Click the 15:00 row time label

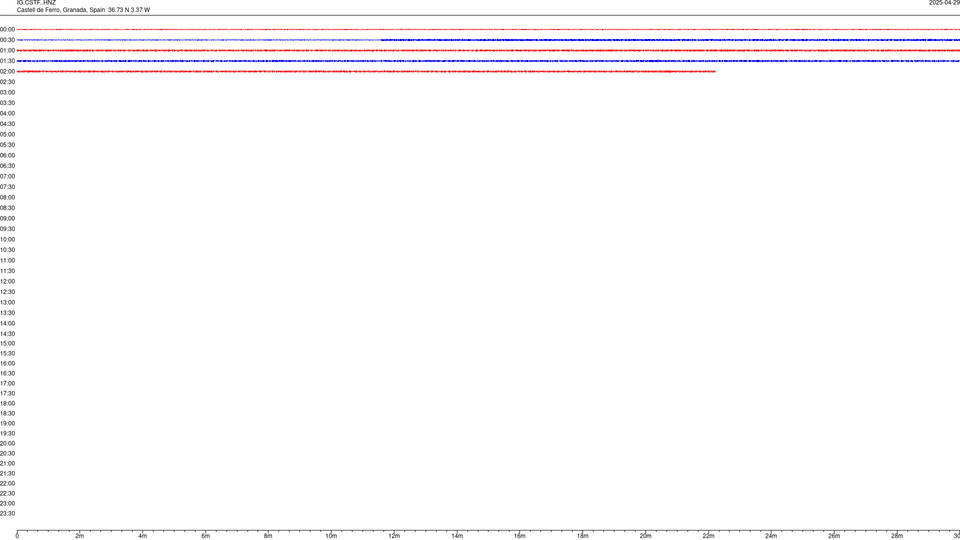pos(7,343)
